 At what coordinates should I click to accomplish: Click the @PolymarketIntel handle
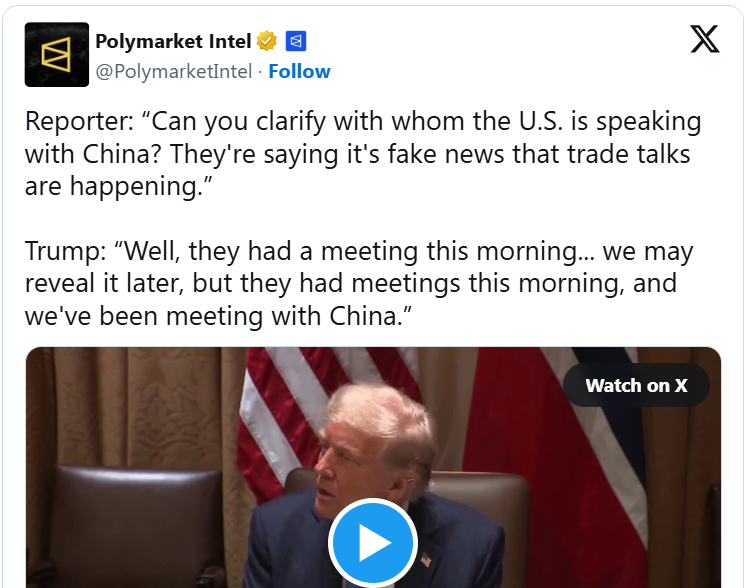[x=174, y=71]
